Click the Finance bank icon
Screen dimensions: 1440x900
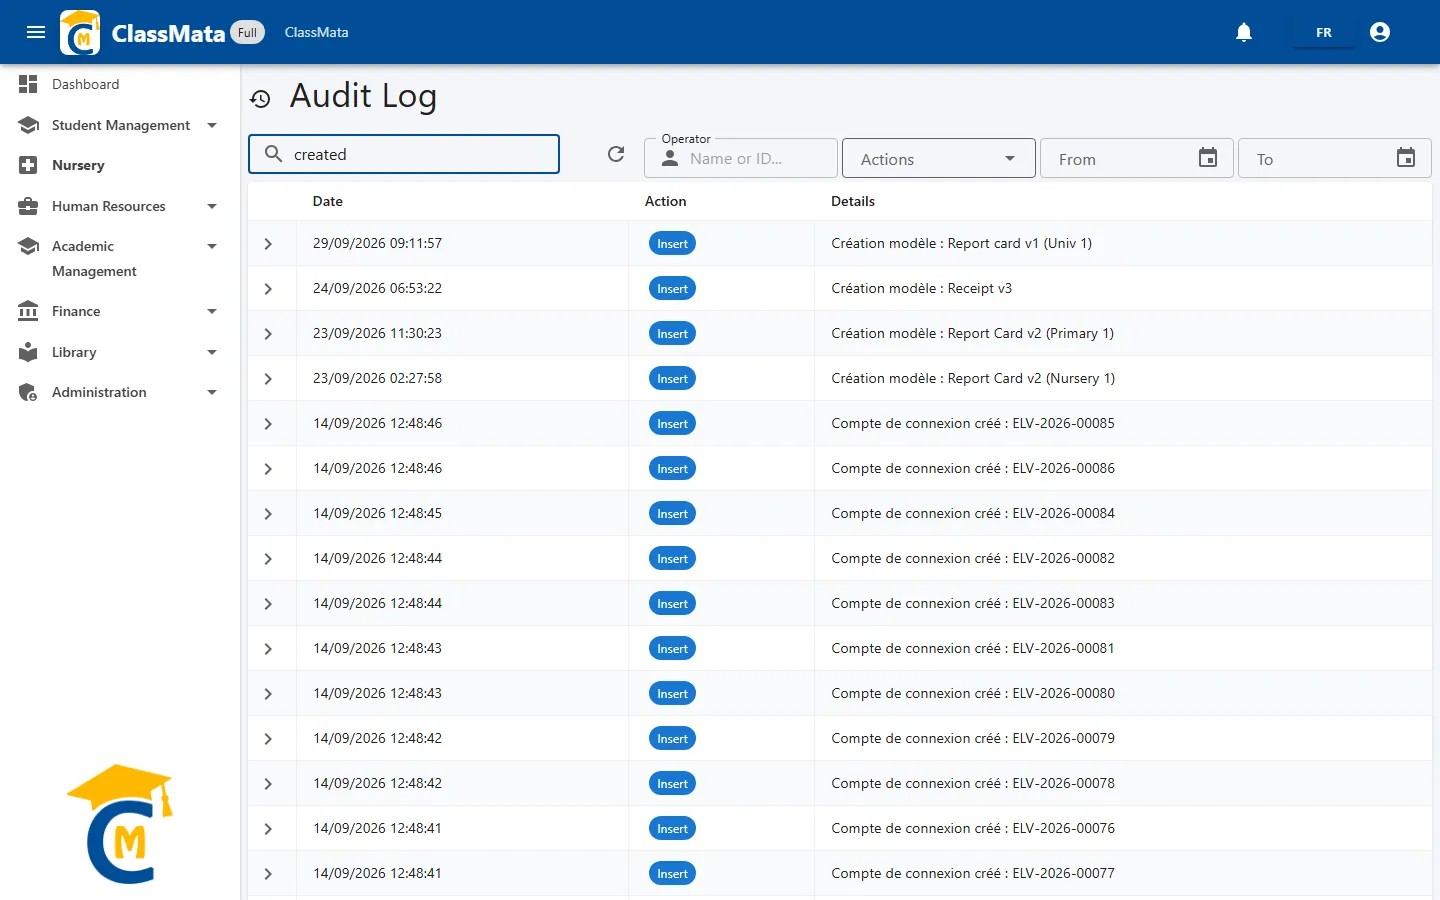pyautogui.click(x=28, y=311)
